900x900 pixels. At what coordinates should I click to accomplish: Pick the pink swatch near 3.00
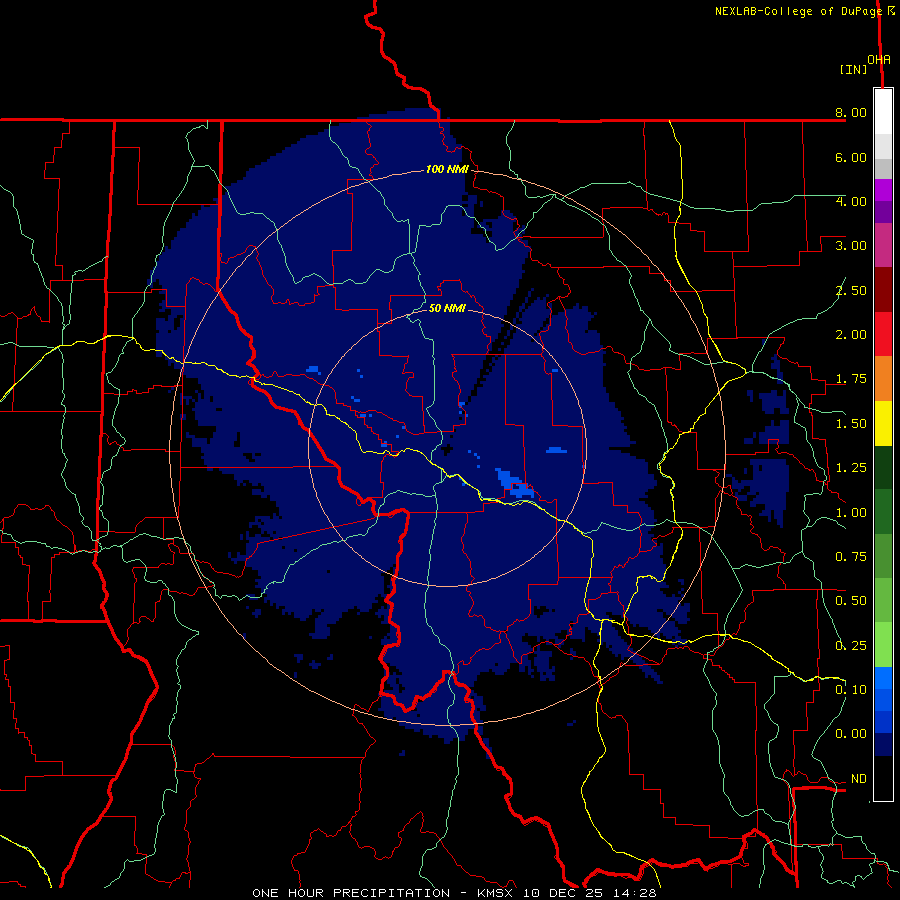[x=883, y=245]
